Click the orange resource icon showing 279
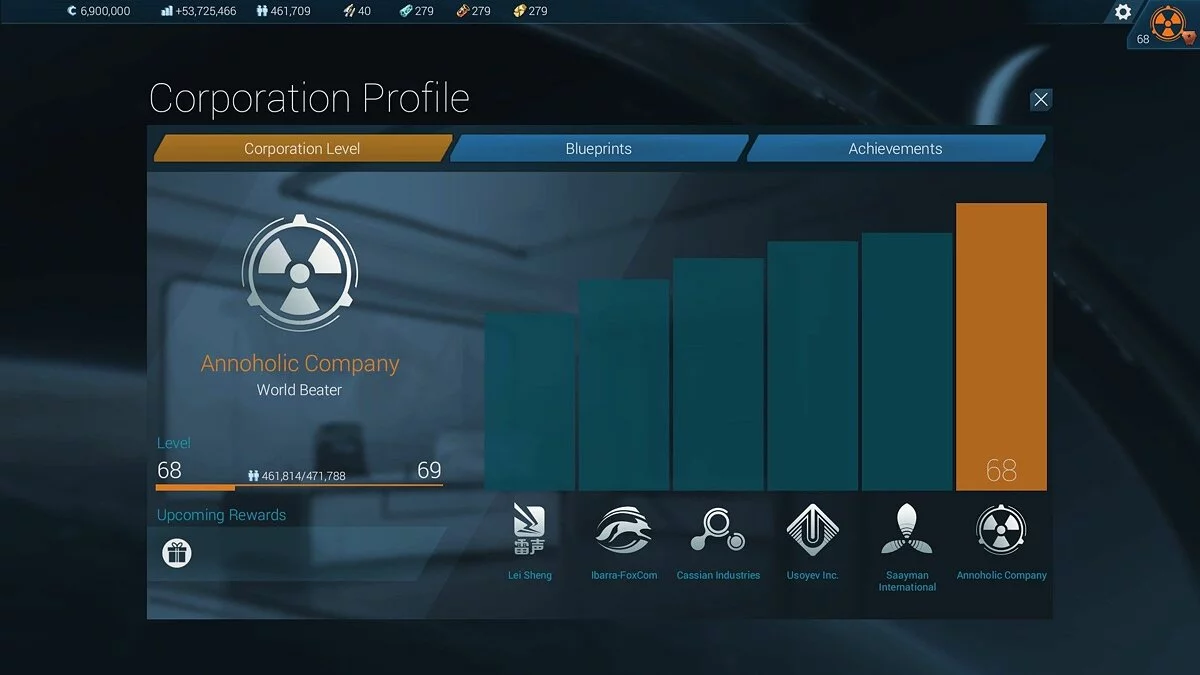The width and height of the screenshot is (1200, 675). click(462, 11)
